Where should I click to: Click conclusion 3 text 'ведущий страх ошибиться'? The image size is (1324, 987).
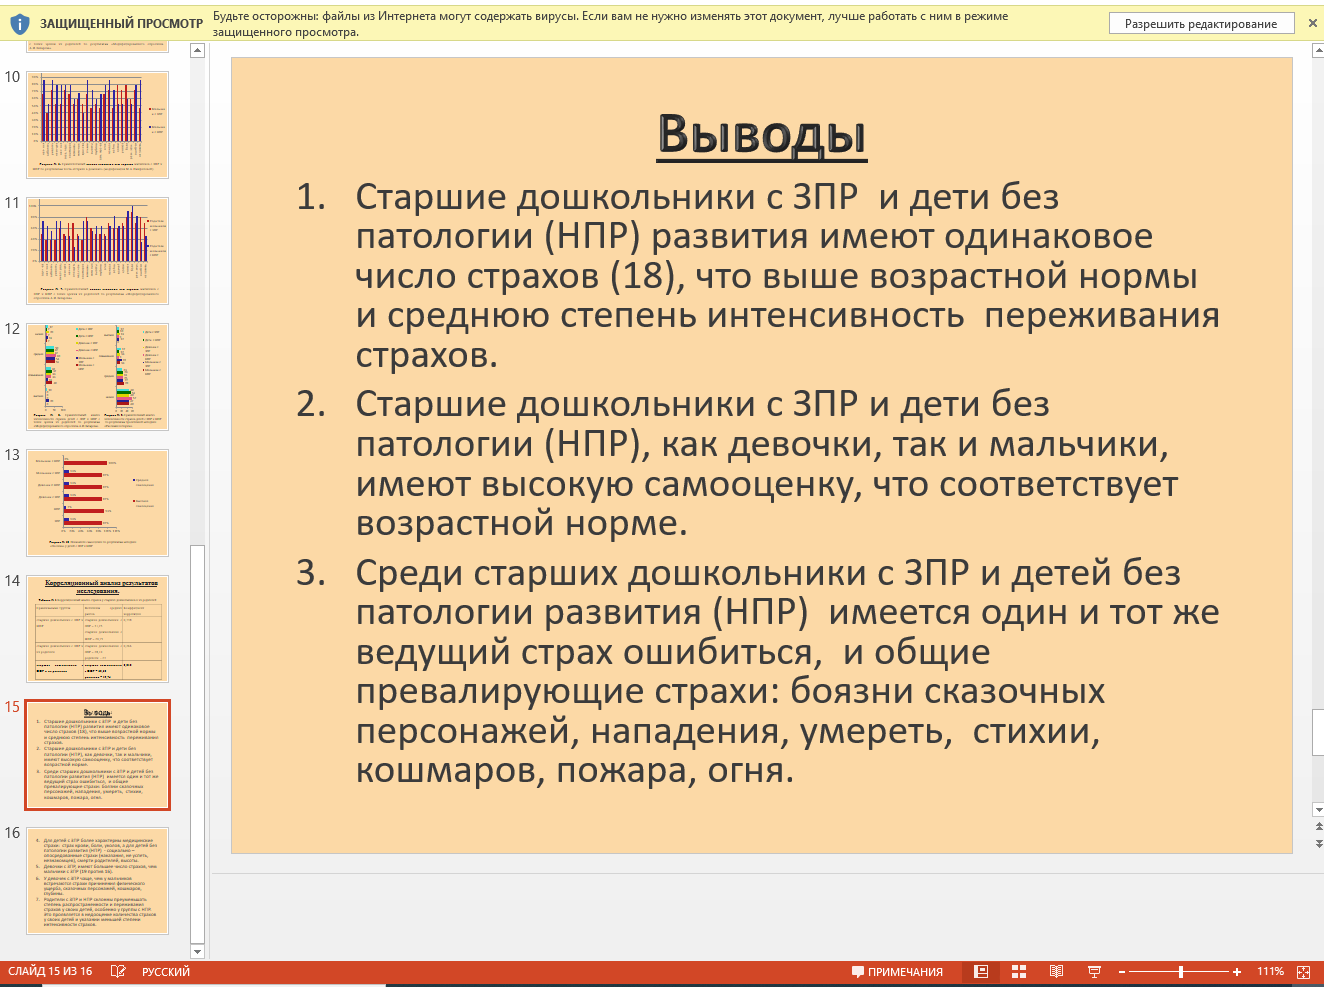pos(589,652)
